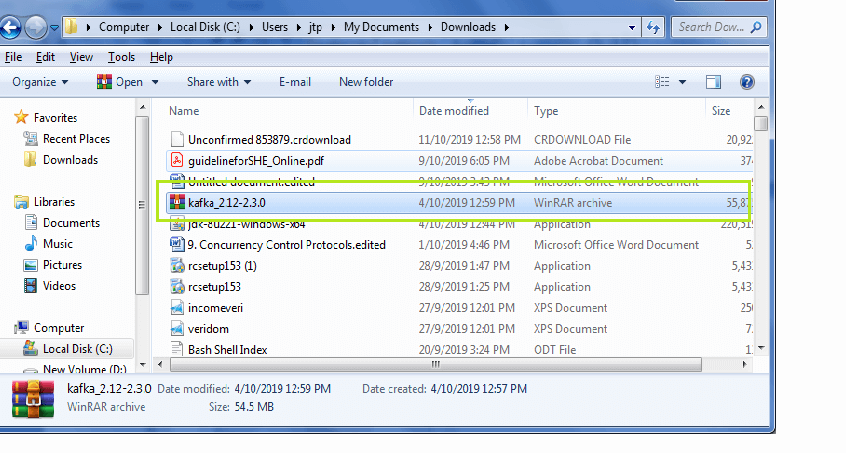Viewport: 846px width, 453px height.
Task: Click the Favorites star icon
Action: [20, 118]
